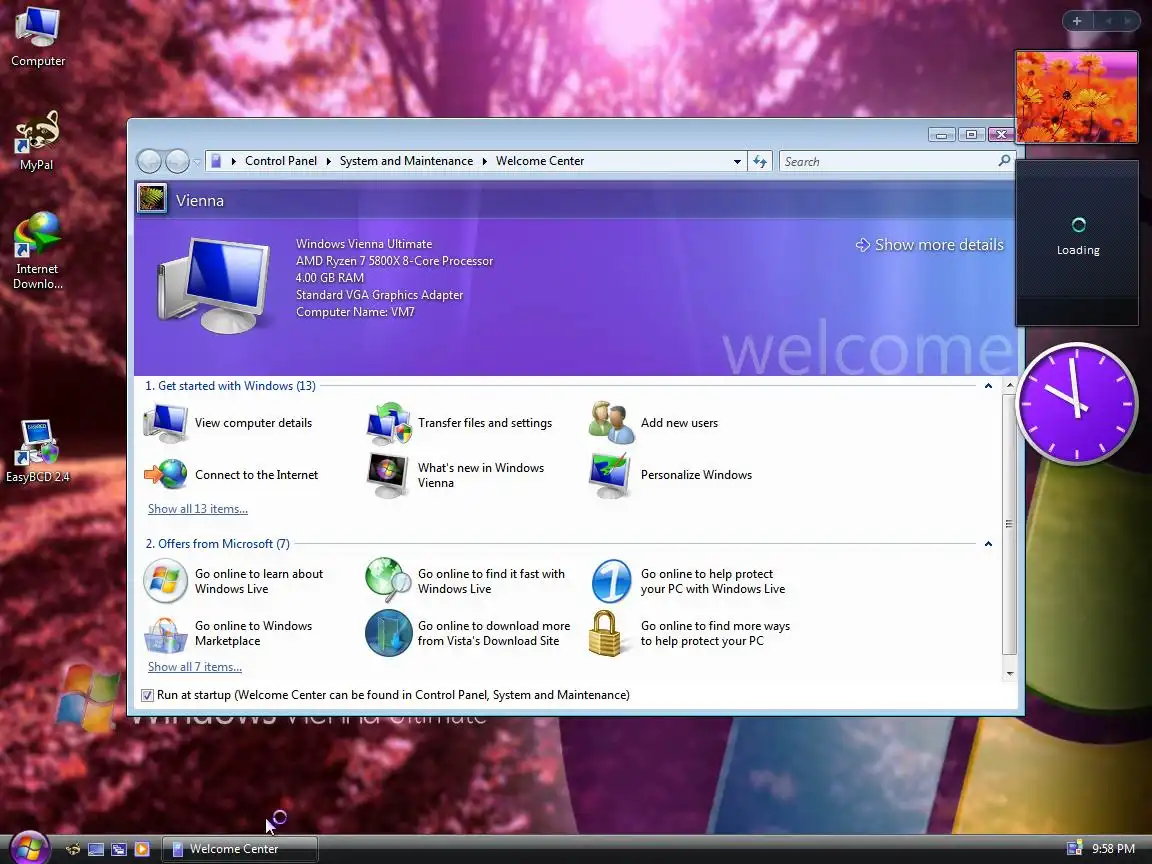Click the sidebar next gadgets arrow
The width and height of the screenshot is (1152, 864).
click(1127, 21)
